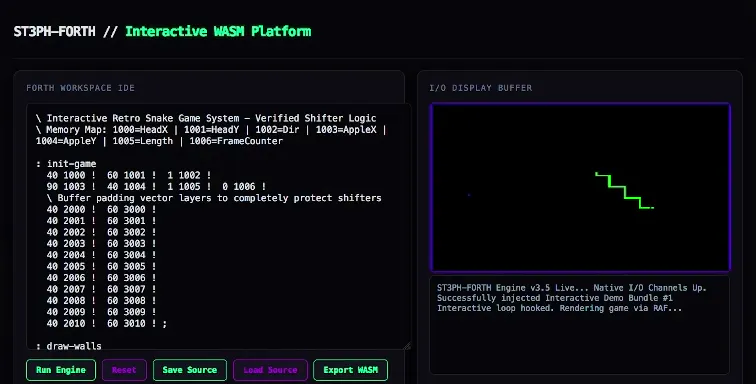Open the Load Source dialog
756x384 pixels.
tap(270, 370)
